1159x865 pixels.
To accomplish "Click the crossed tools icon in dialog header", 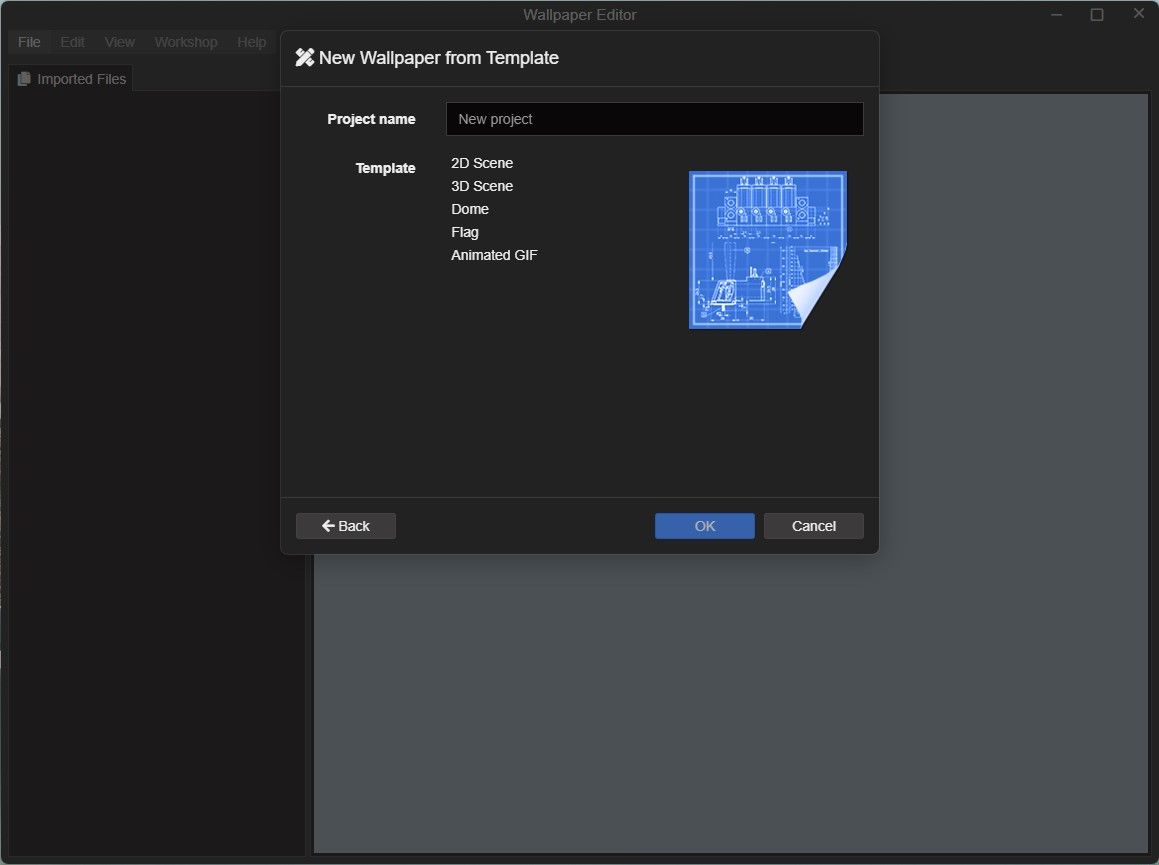I will click(305, 57).
